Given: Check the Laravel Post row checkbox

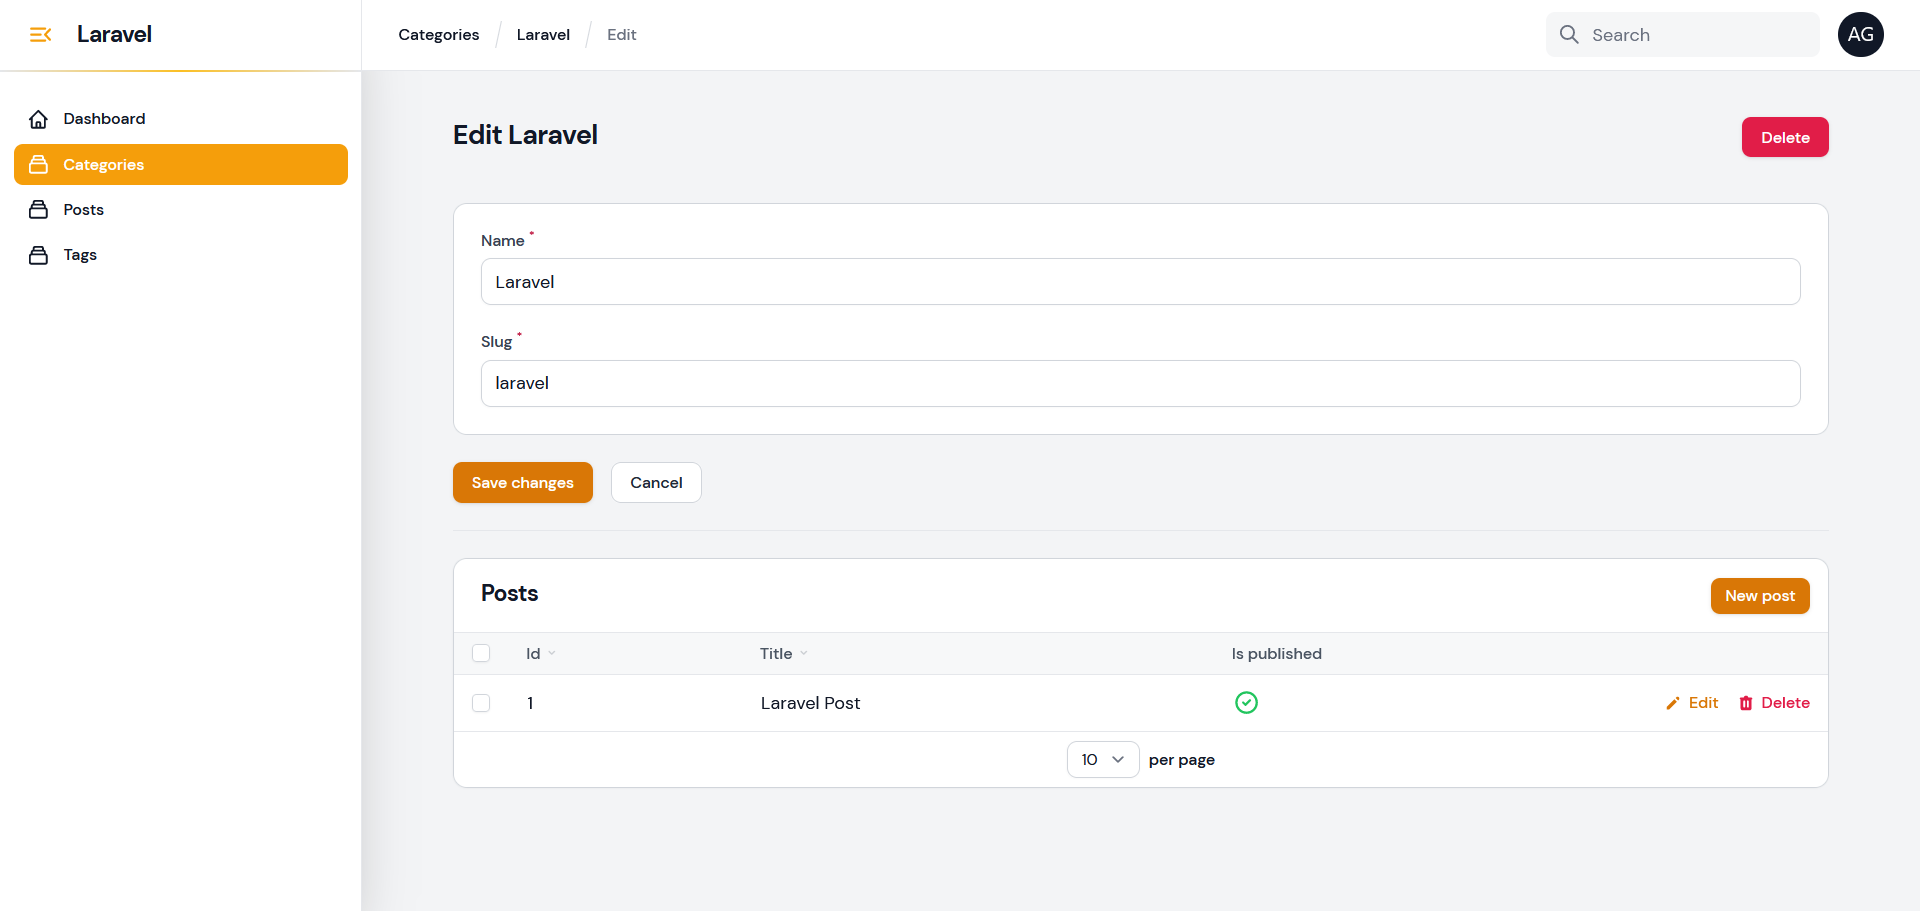Looking at the screenshot, I should pos(481,703).
